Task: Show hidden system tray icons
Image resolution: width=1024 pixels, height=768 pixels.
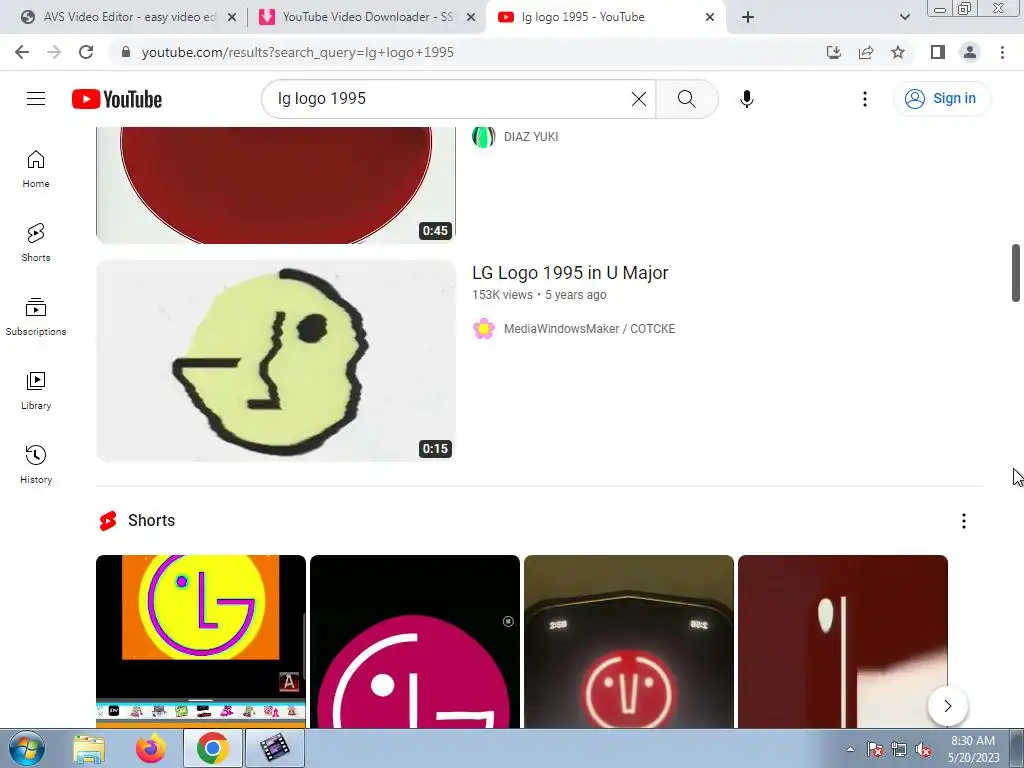Action: coord(850,749)
